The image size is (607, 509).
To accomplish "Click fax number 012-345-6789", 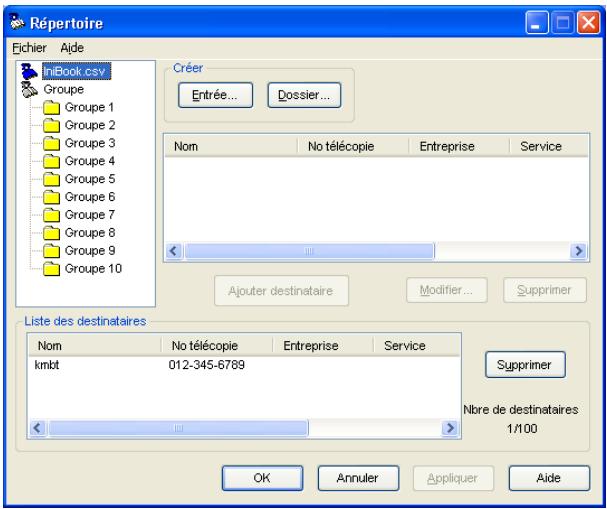I will 206,365.
